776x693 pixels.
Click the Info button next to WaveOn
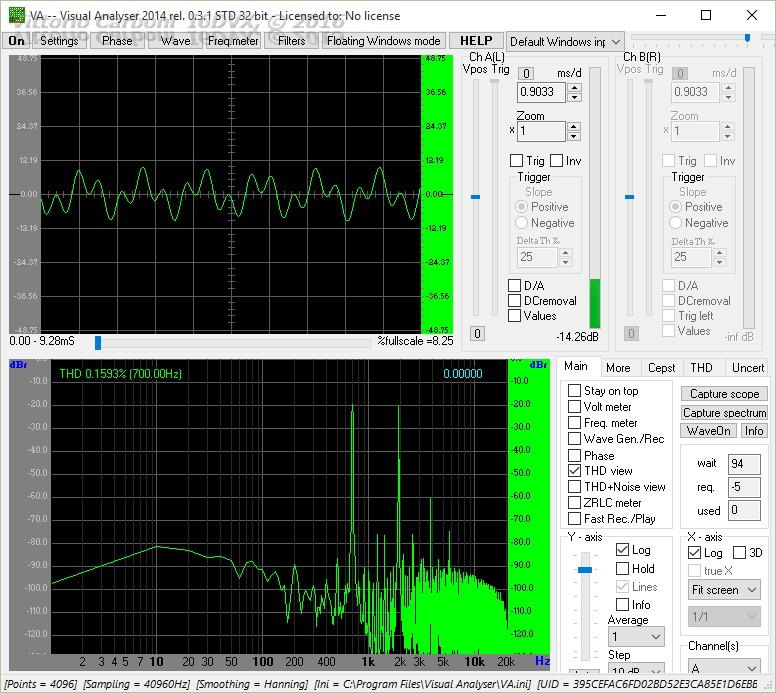[754, 431]
